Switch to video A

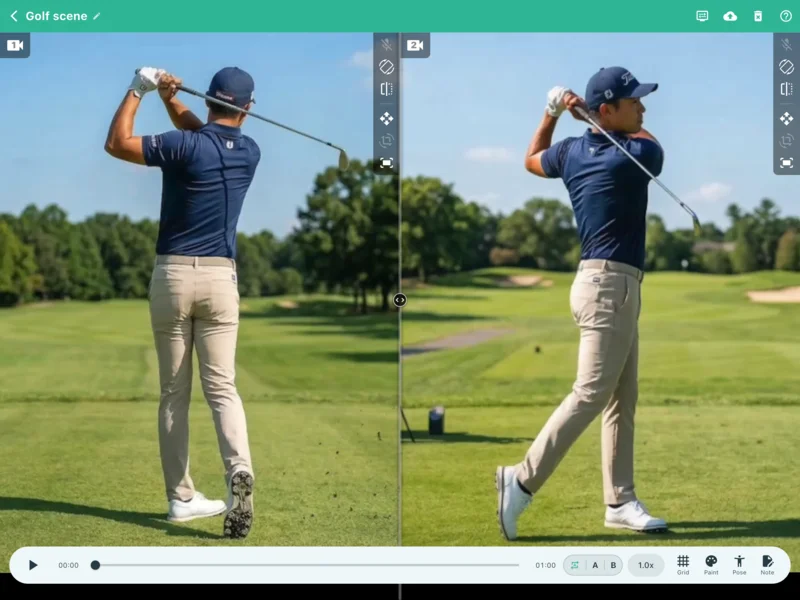coord(595,564)
